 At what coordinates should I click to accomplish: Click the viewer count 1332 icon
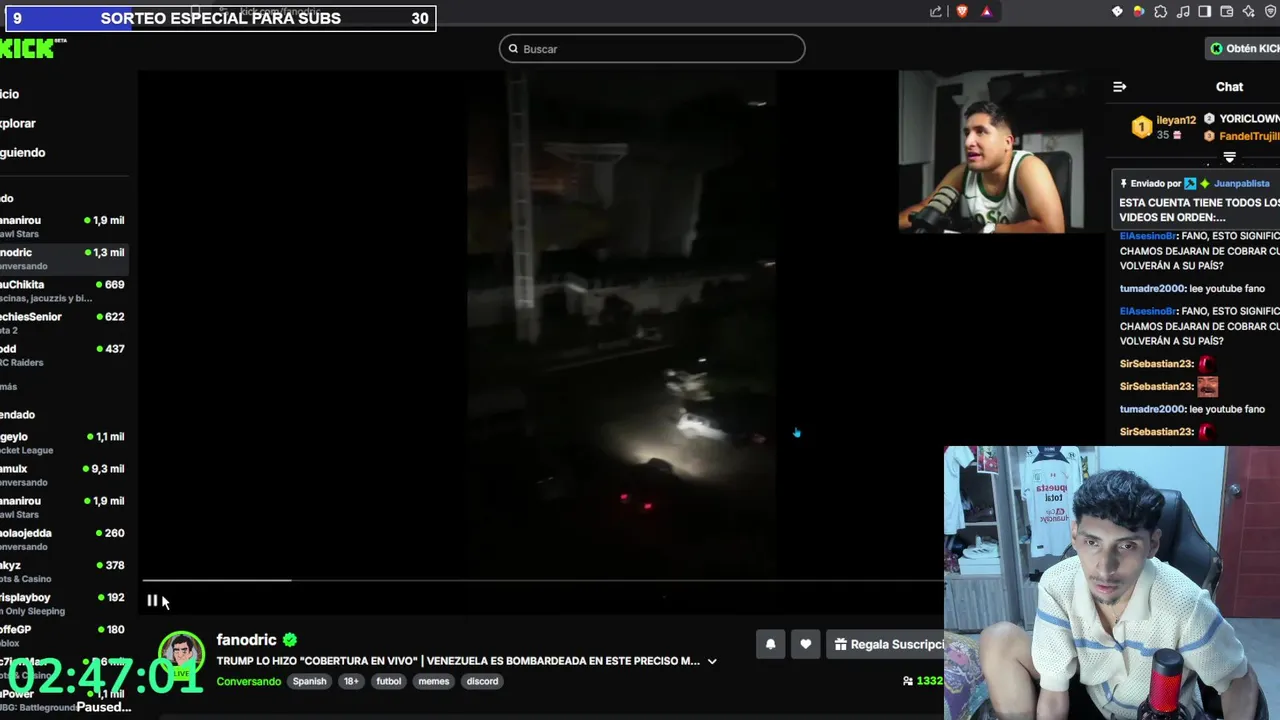pos(907,681)
